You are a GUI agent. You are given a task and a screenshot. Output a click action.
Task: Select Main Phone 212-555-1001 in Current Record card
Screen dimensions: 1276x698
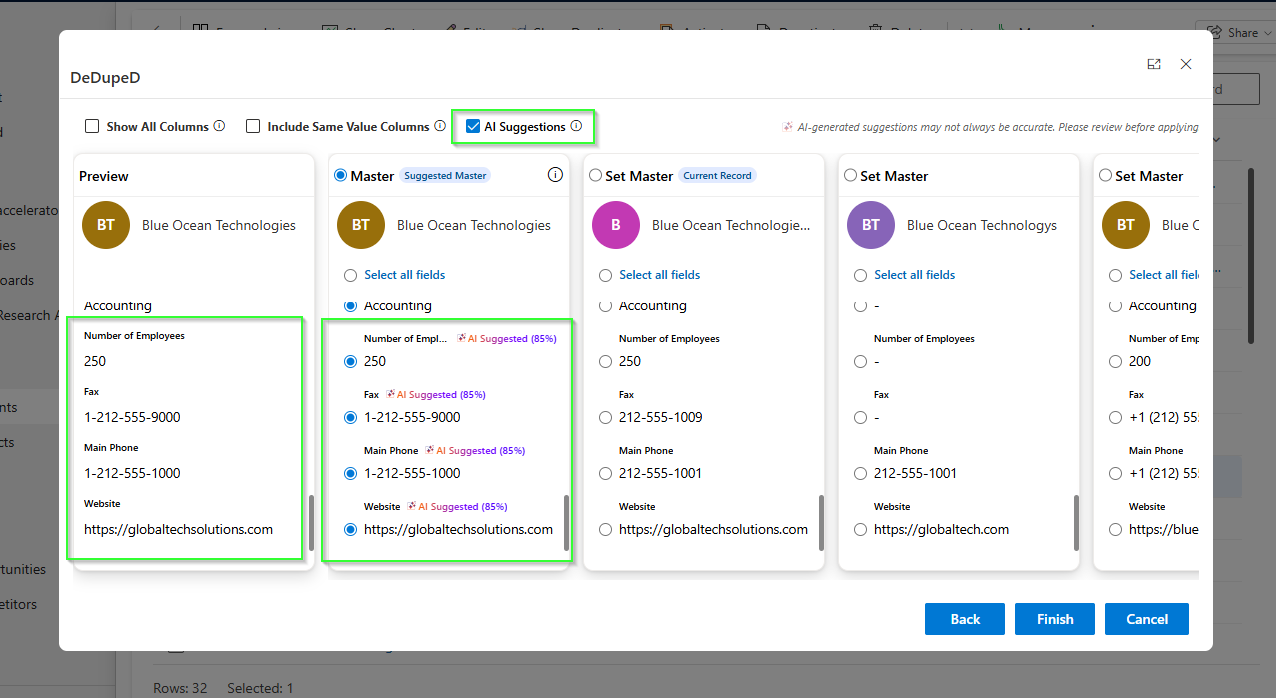pos(605,473)
